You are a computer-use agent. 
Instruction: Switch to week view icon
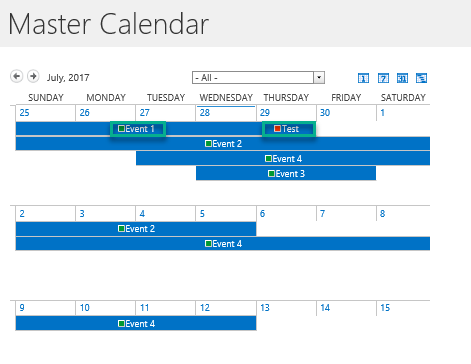(x=383, y=78)
